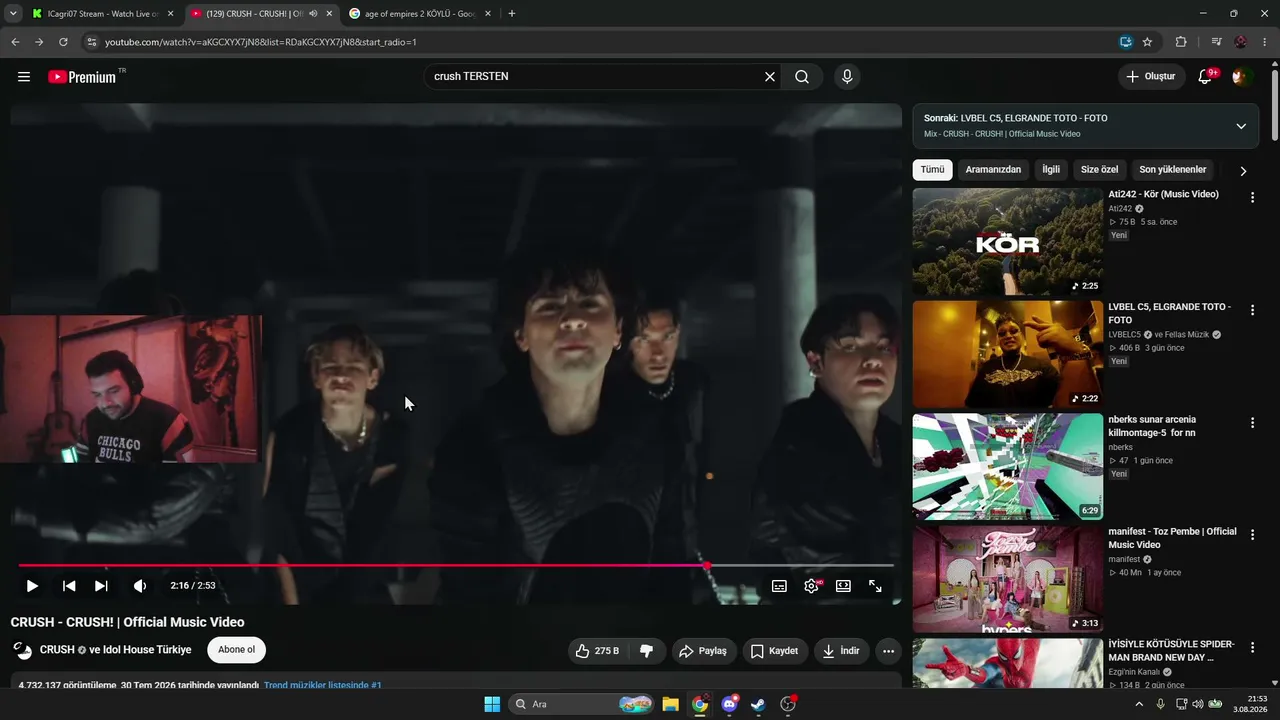Screen dimensions: 1280x720
Task: Open File Explorer from taskbar
Action: (670, 704)
